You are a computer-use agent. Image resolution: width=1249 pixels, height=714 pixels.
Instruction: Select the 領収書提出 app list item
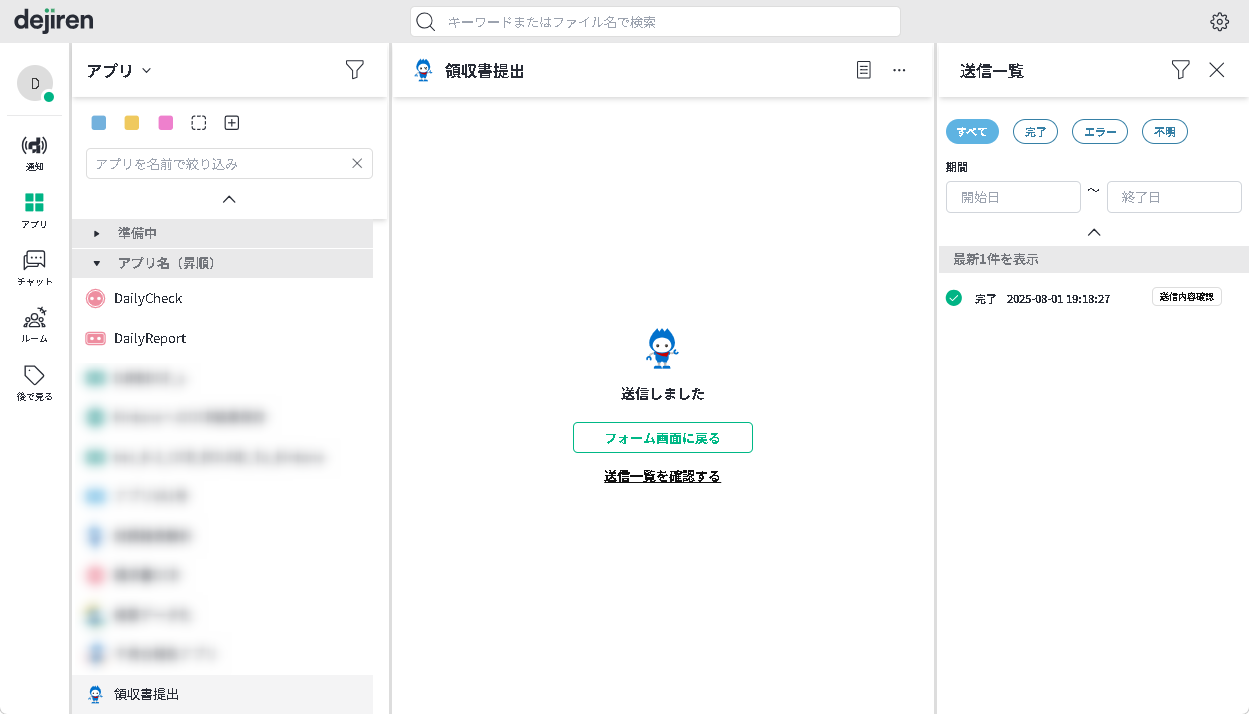coord(147,694)
